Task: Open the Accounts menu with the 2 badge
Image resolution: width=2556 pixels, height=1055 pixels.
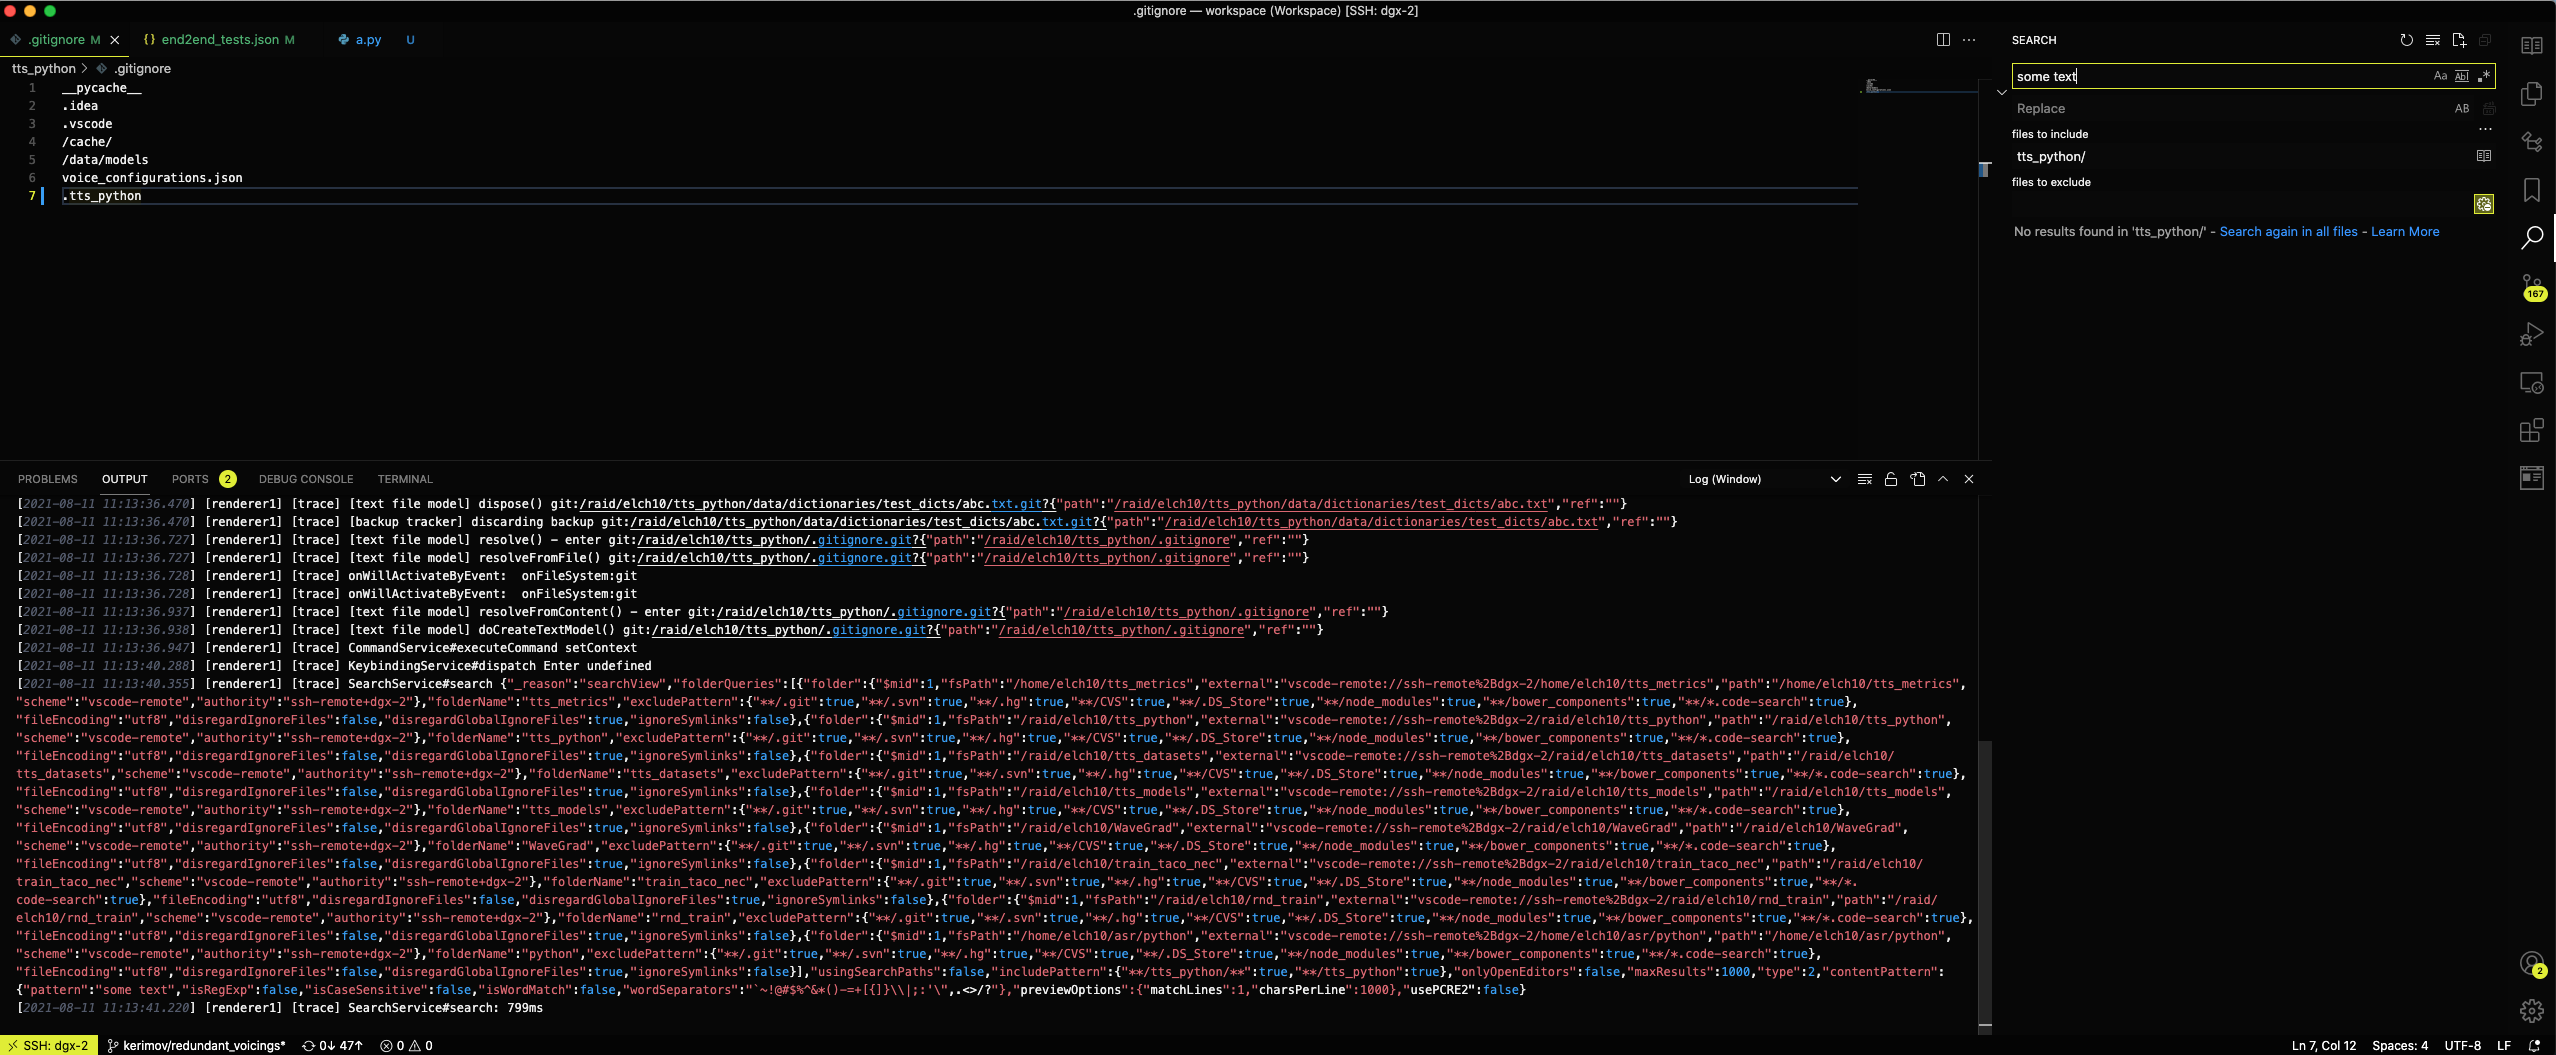Action: 2532,964
